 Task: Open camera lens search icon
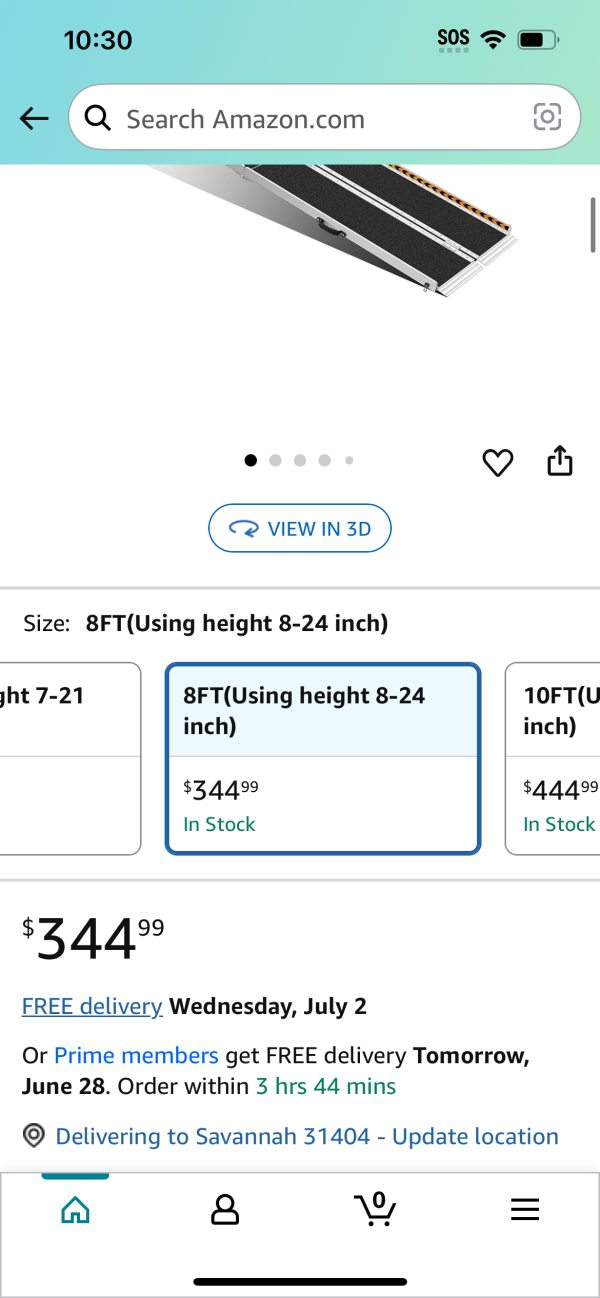click(x=547, y=118)
